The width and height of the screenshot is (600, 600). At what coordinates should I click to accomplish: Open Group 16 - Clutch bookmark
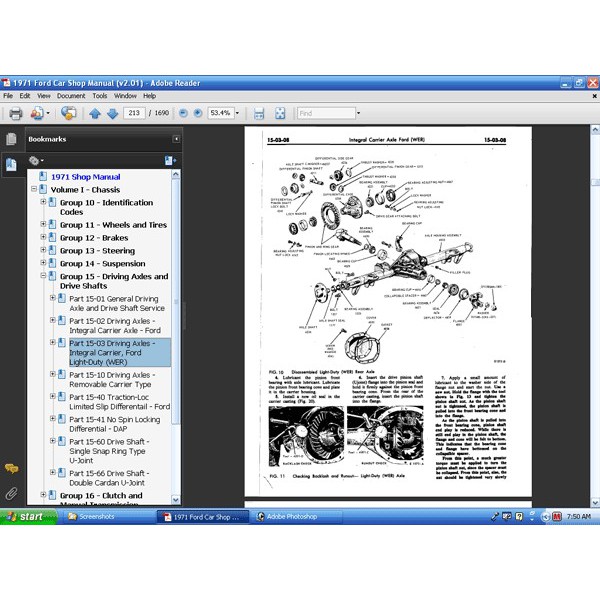101,499
